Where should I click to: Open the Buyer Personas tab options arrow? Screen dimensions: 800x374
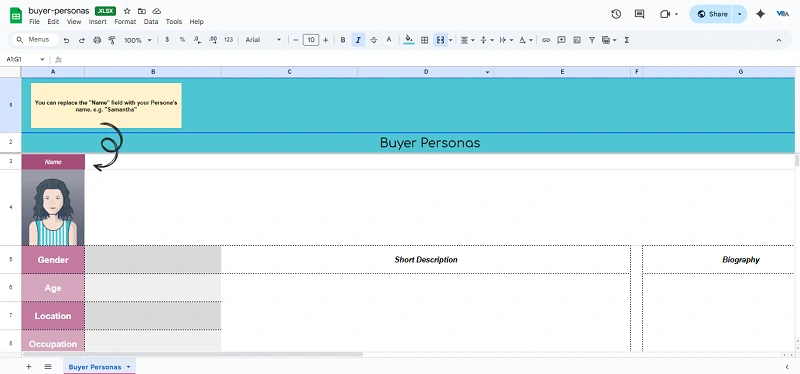pyautogui.click(x=128, y=367)
